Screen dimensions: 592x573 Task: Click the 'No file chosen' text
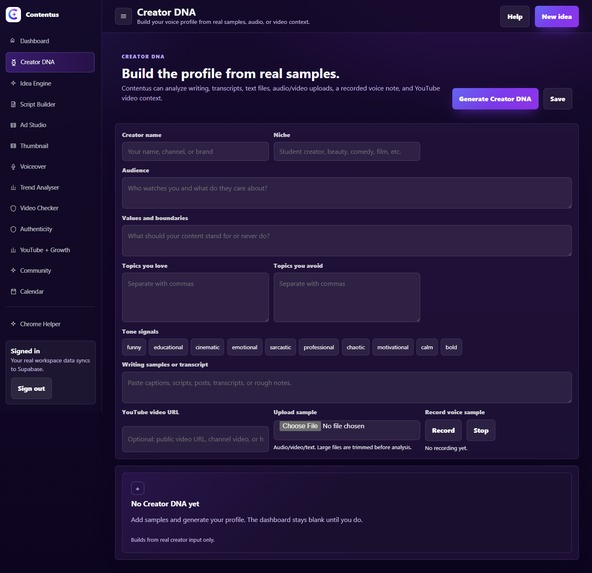click(x=344, y=426)
